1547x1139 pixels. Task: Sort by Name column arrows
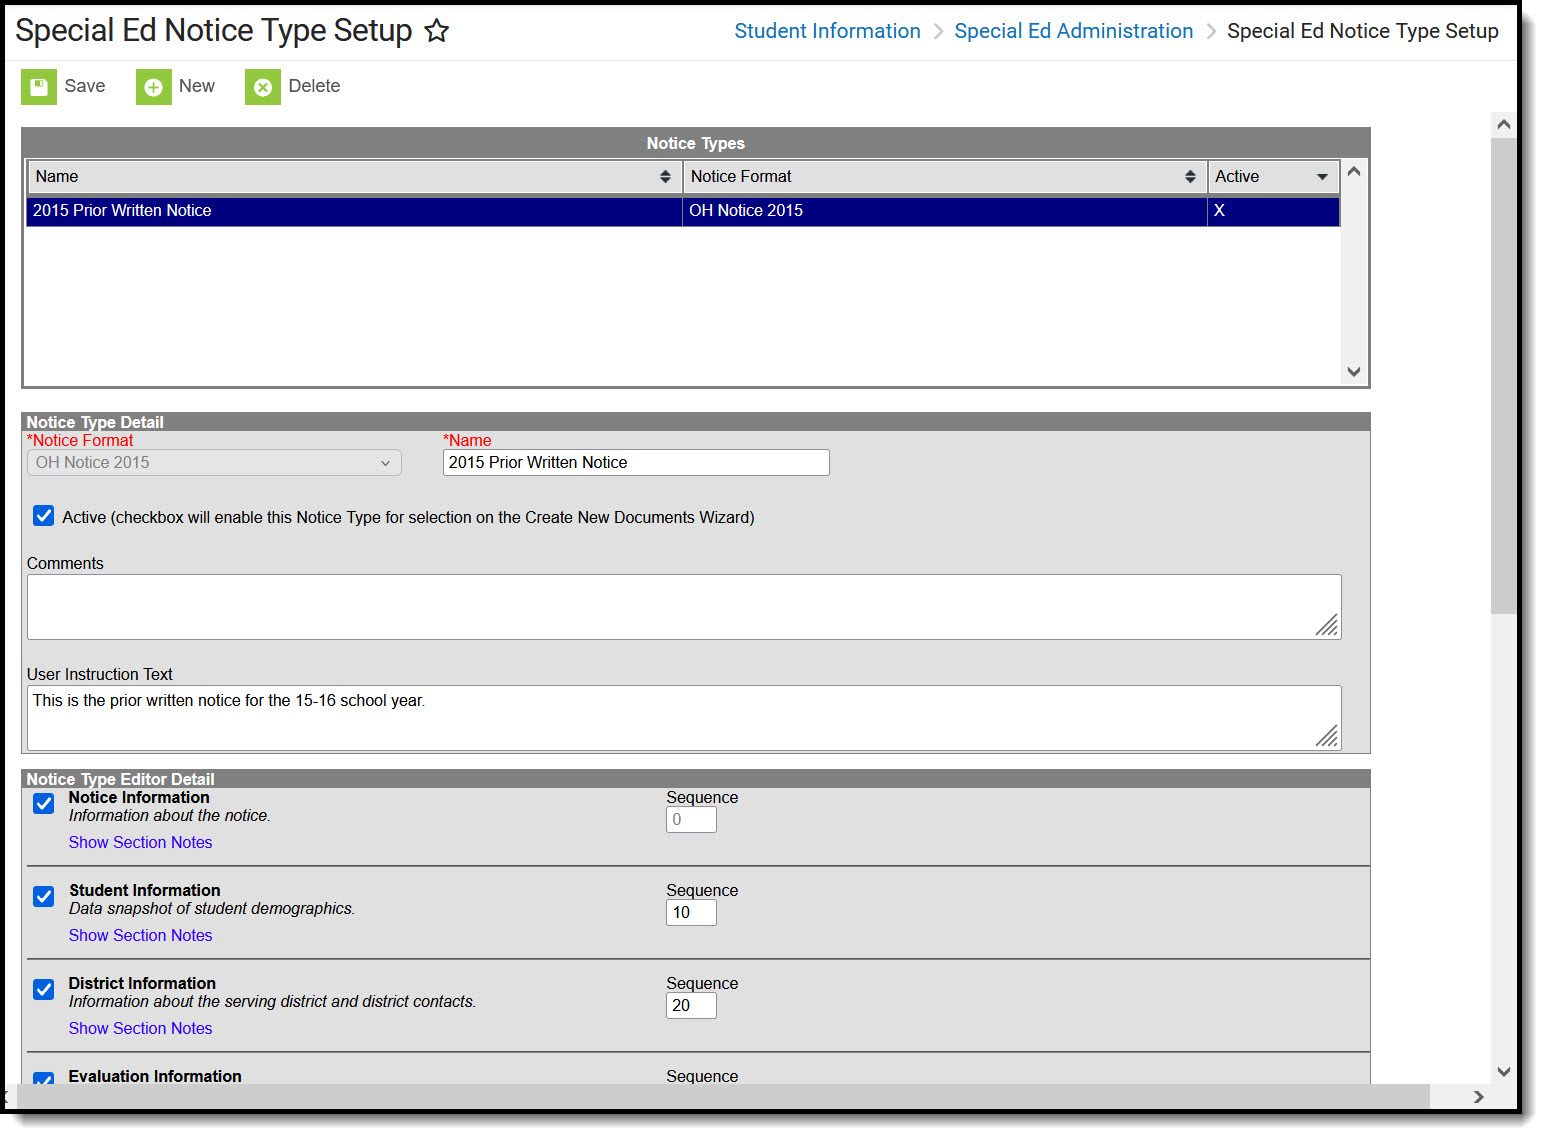(x=665, y=177)
